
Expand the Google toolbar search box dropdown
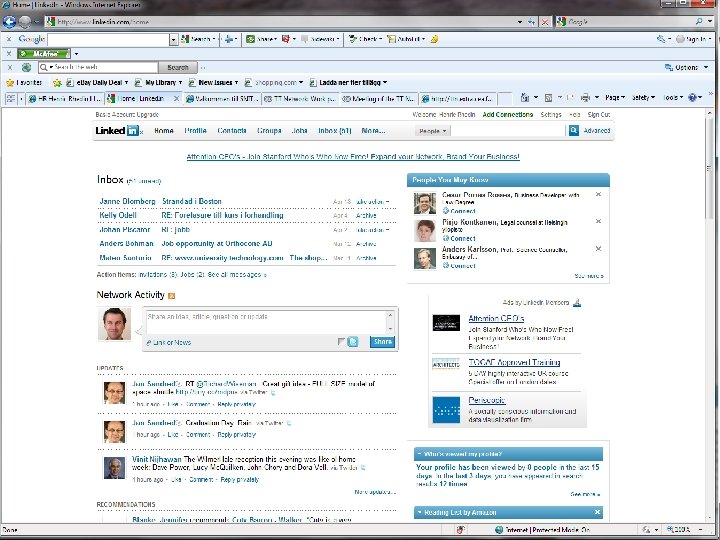173,39
